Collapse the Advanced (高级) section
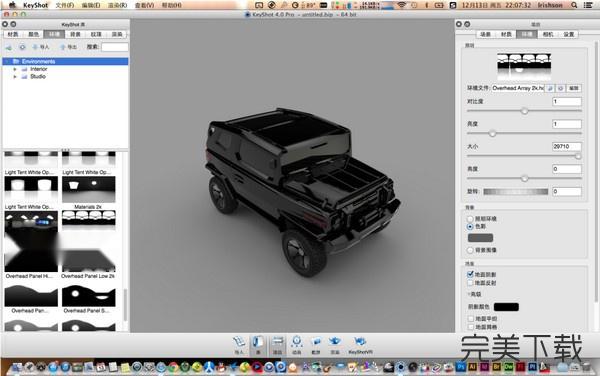Screen dimensions: 600x376 (x=468, y=294)
